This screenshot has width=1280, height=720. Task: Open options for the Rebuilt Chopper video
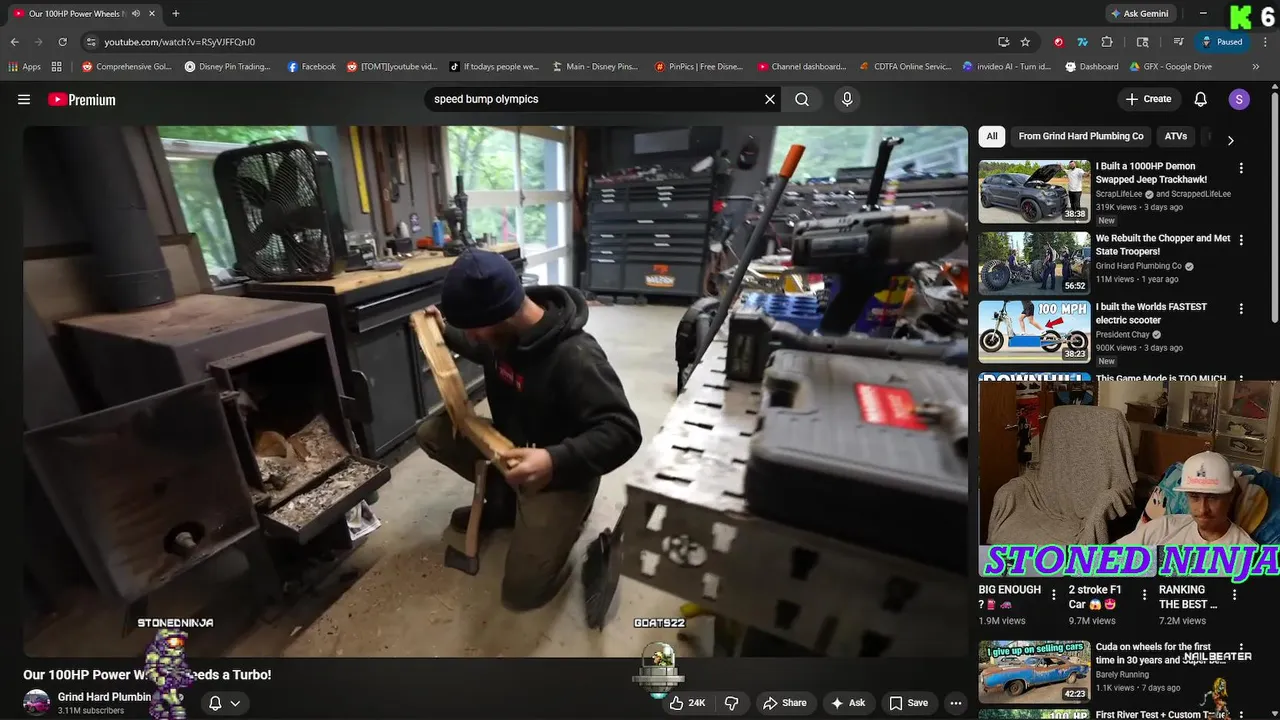pyautogui.click(x=1241, y=241)
